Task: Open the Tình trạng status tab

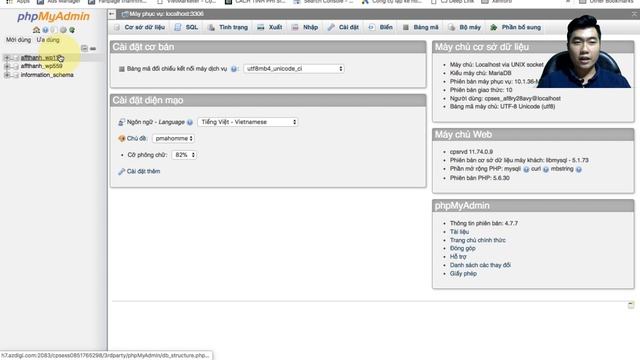Action: point(228,27)
